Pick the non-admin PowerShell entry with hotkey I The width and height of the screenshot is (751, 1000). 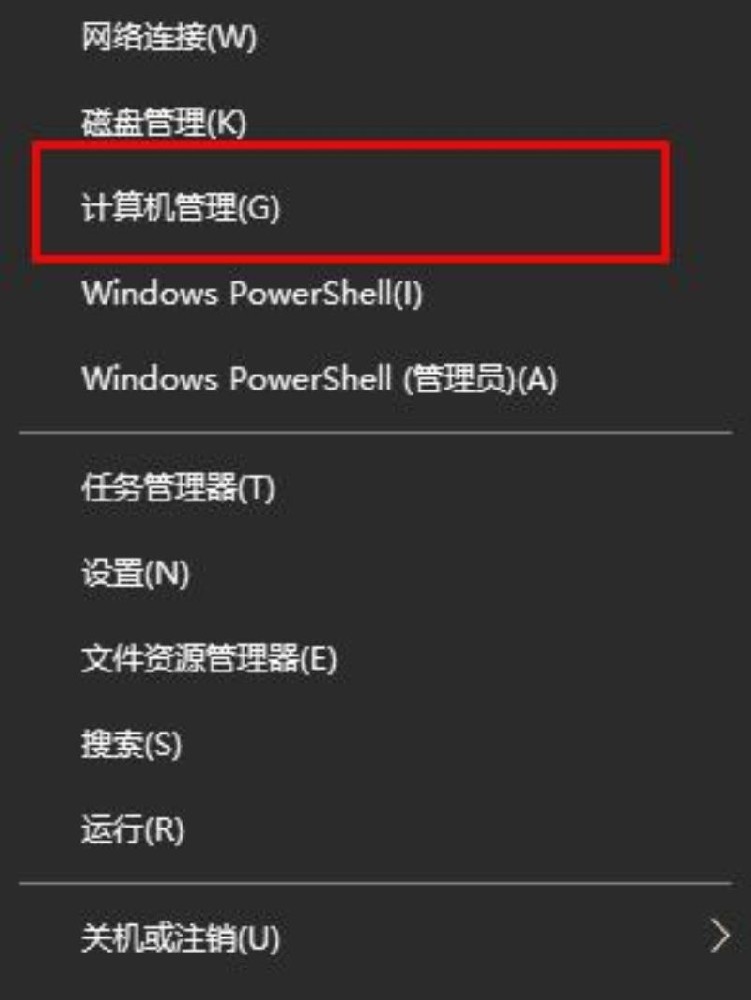376,293
